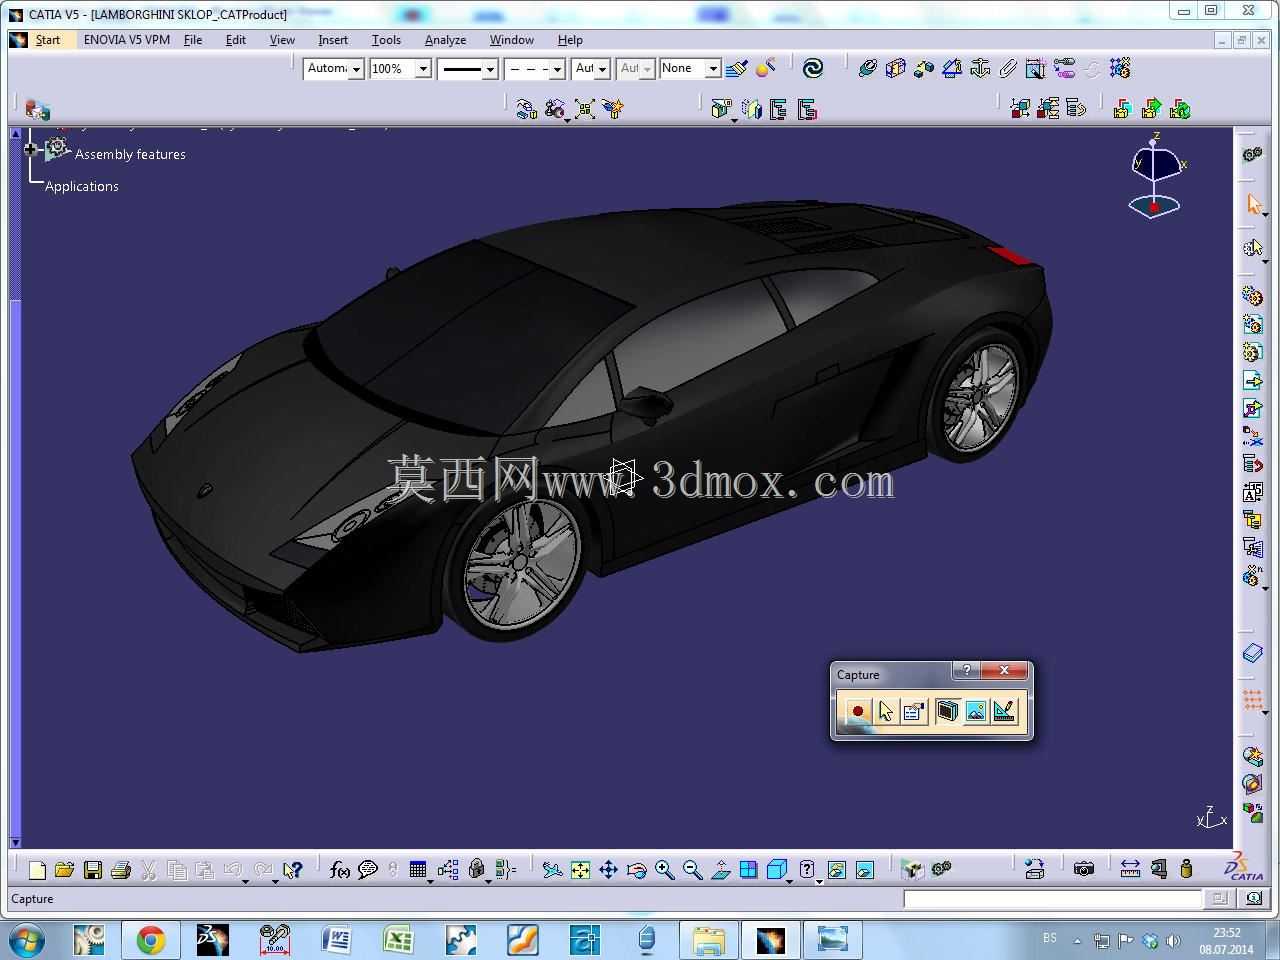Click the Print icon
Viewport: 1280px width, 960px height.
point(120,870)
